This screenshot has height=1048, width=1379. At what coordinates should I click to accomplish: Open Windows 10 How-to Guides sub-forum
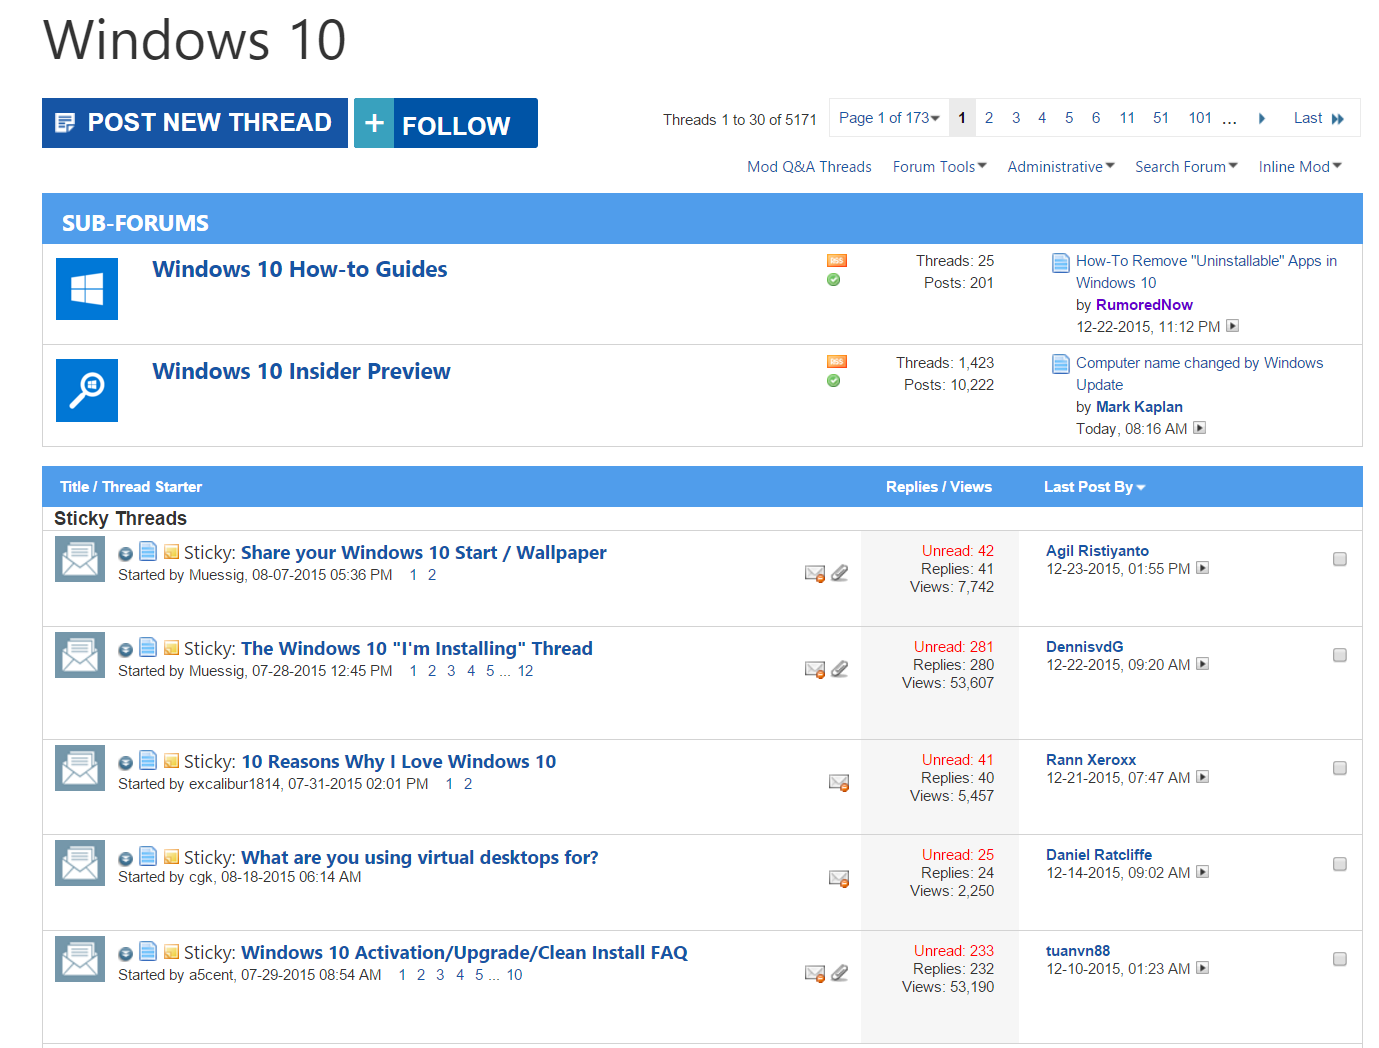coord(300,269)
